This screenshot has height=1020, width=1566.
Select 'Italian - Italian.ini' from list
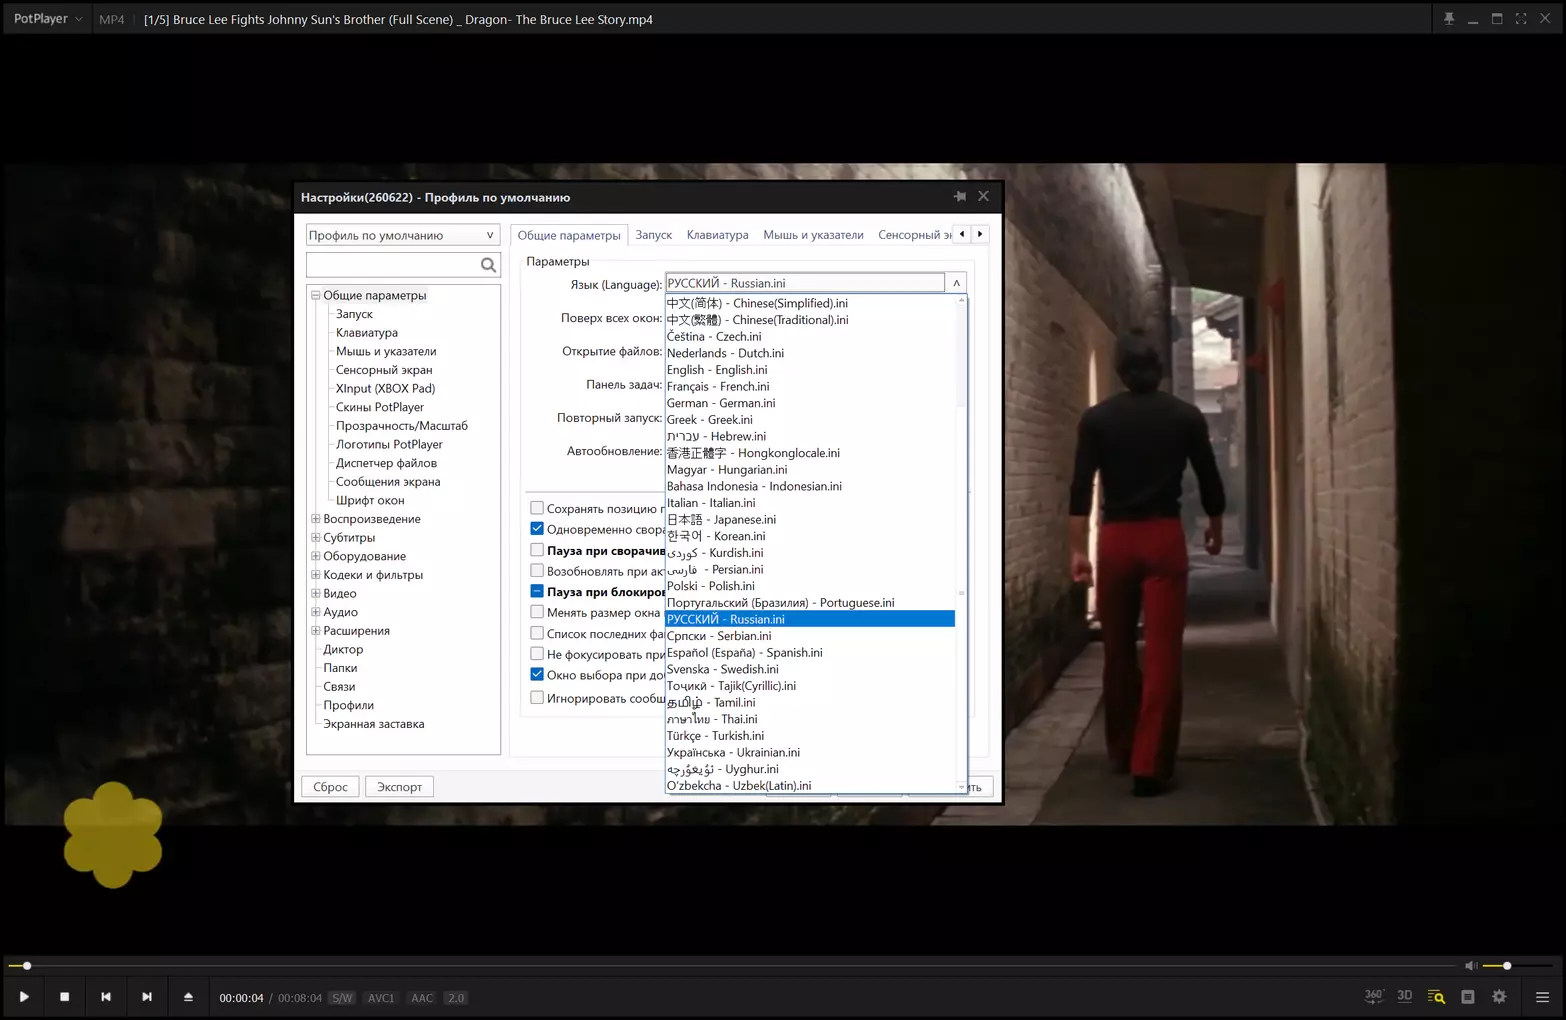click(x=810, y=503)
